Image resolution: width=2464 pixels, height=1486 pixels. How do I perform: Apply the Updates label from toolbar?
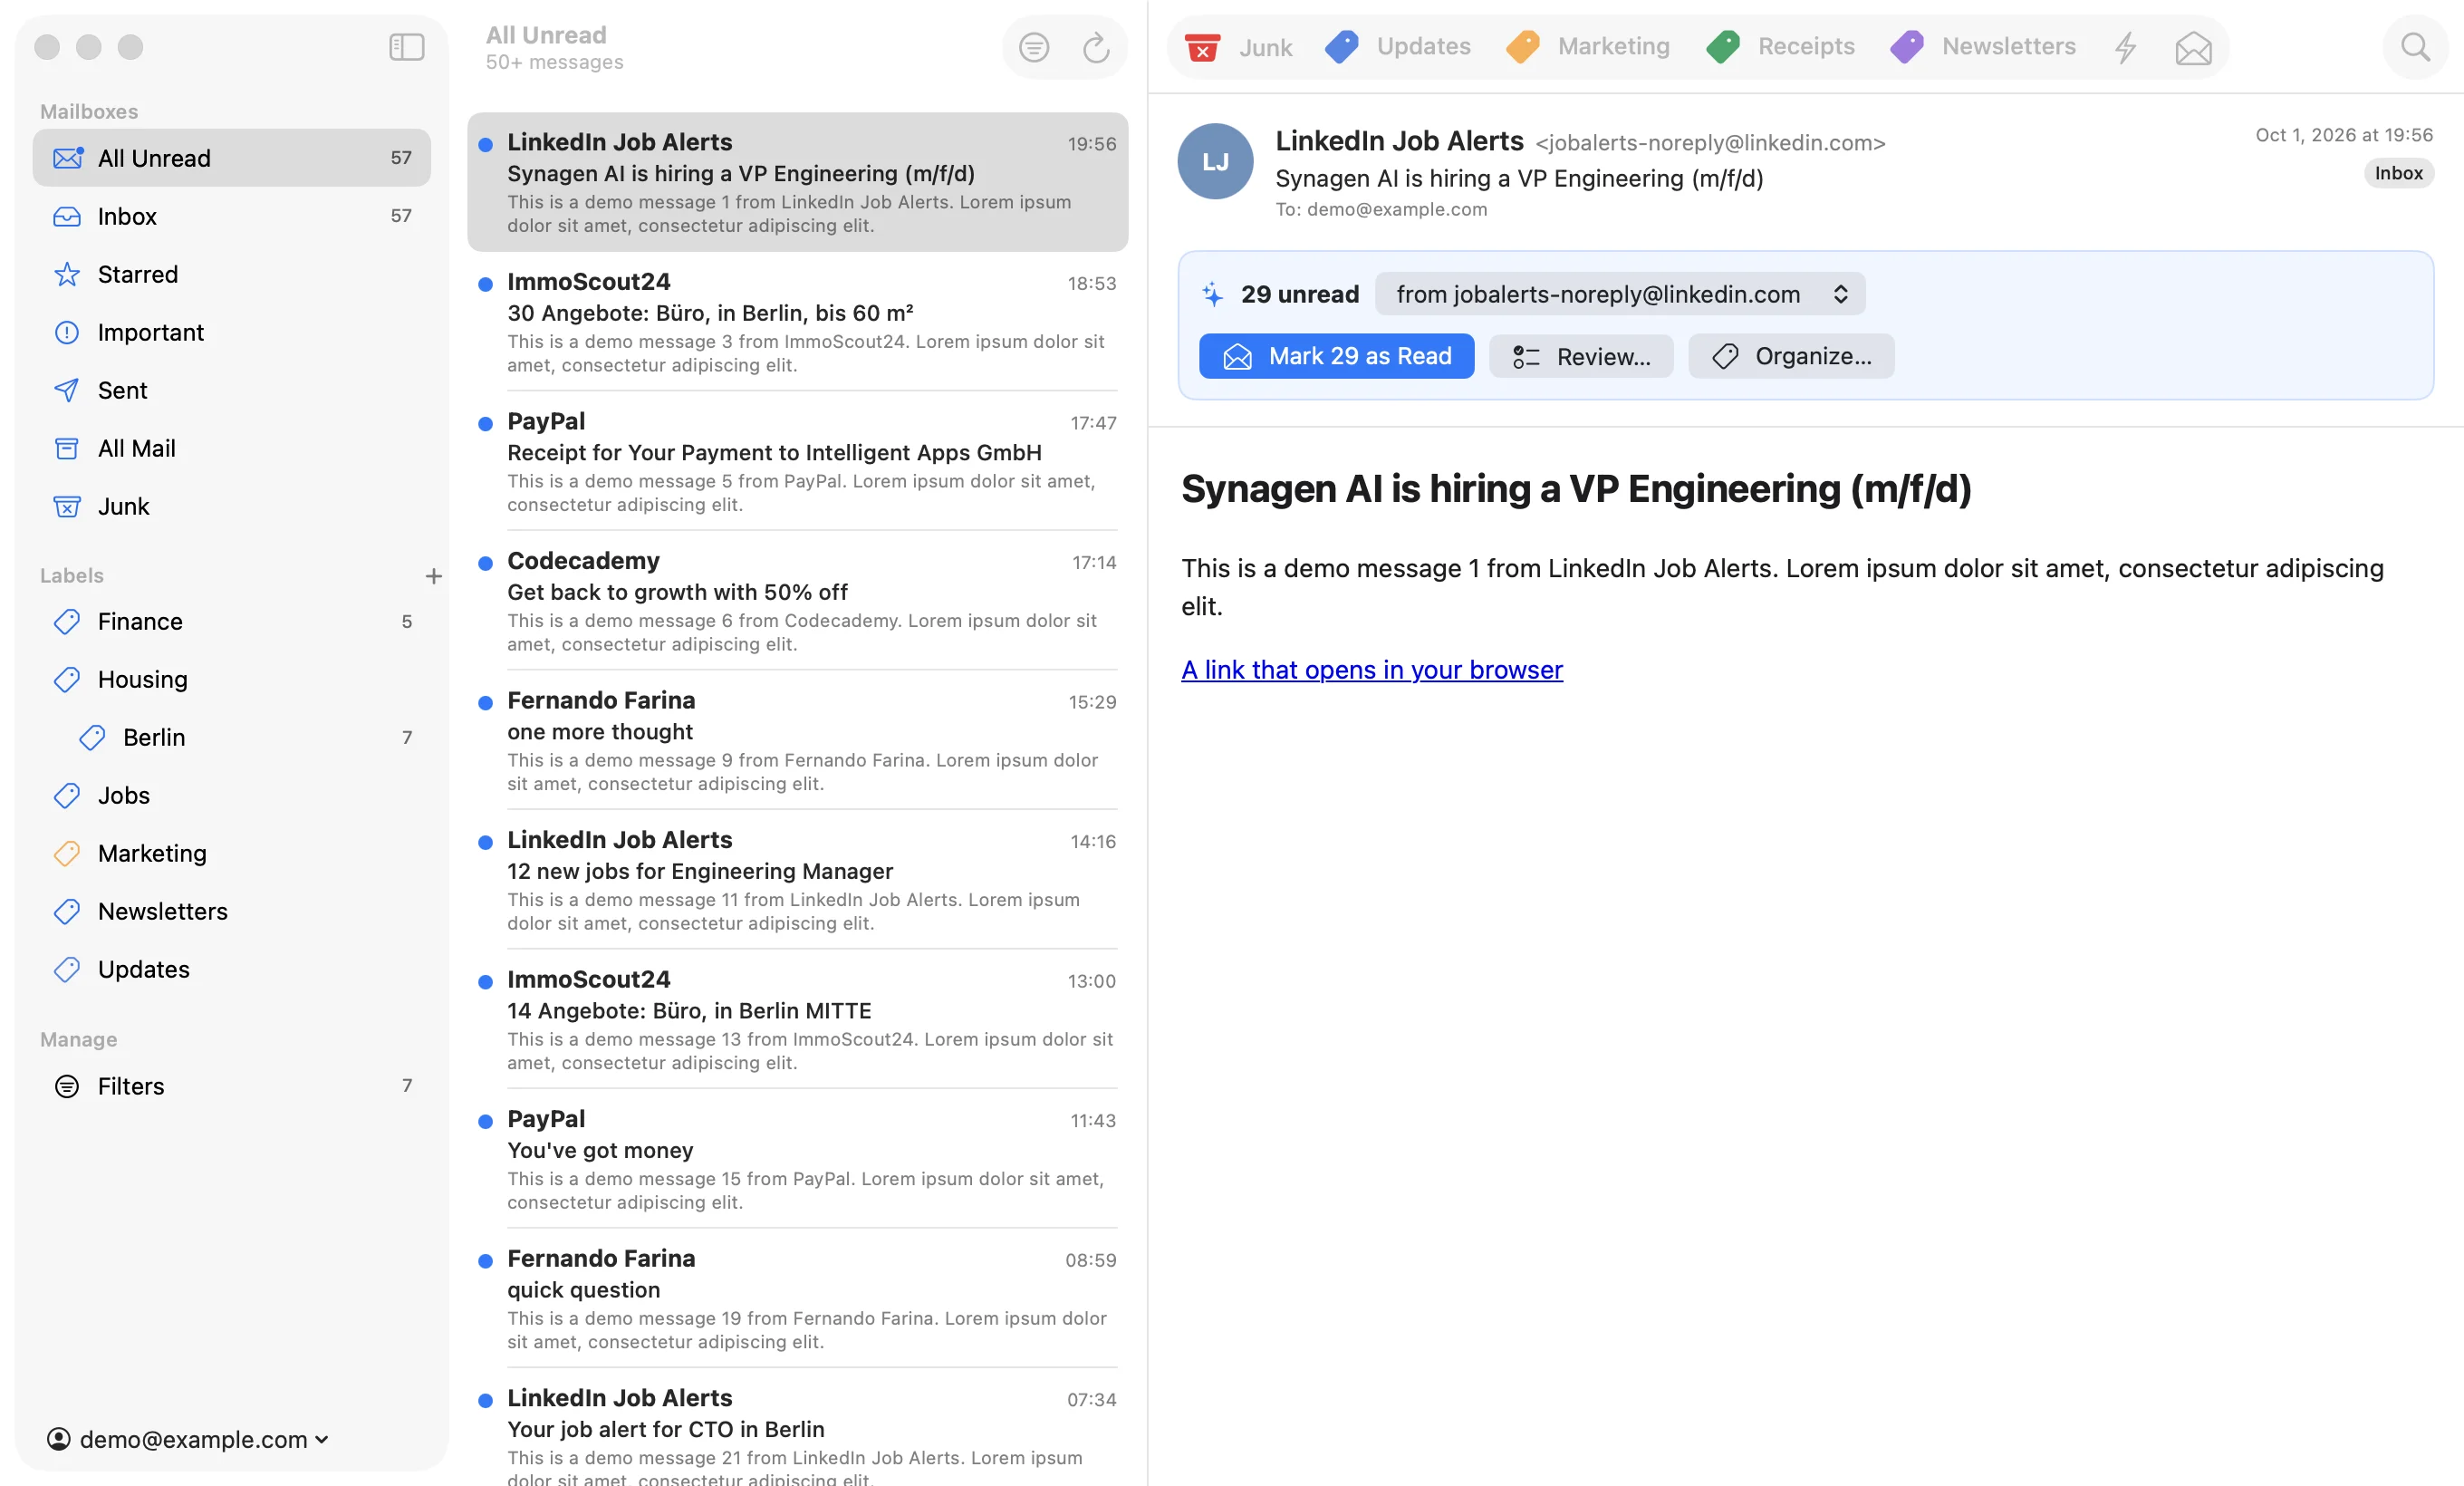(1398, 47)
